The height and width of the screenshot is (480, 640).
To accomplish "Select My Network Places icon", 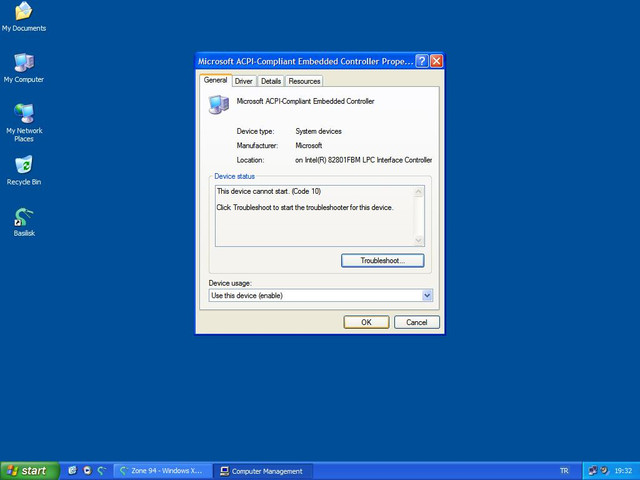I will coord(24,122).
